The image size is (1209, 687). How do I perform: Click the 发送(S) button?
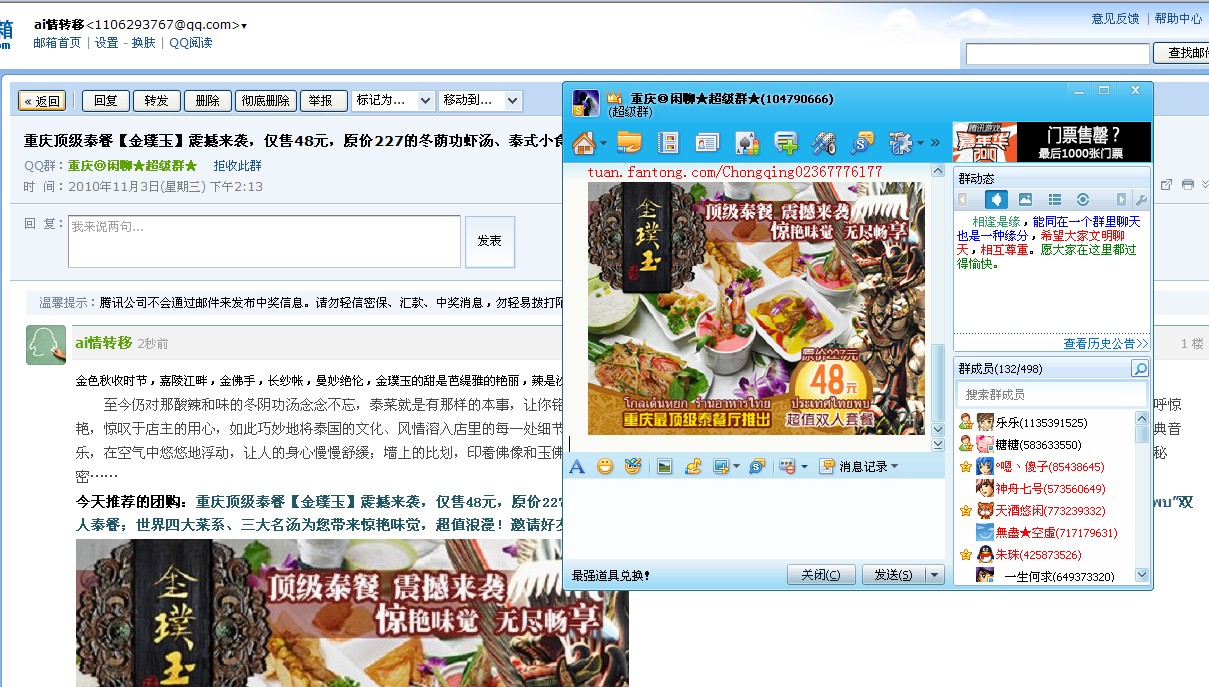(x=893, y=575)
